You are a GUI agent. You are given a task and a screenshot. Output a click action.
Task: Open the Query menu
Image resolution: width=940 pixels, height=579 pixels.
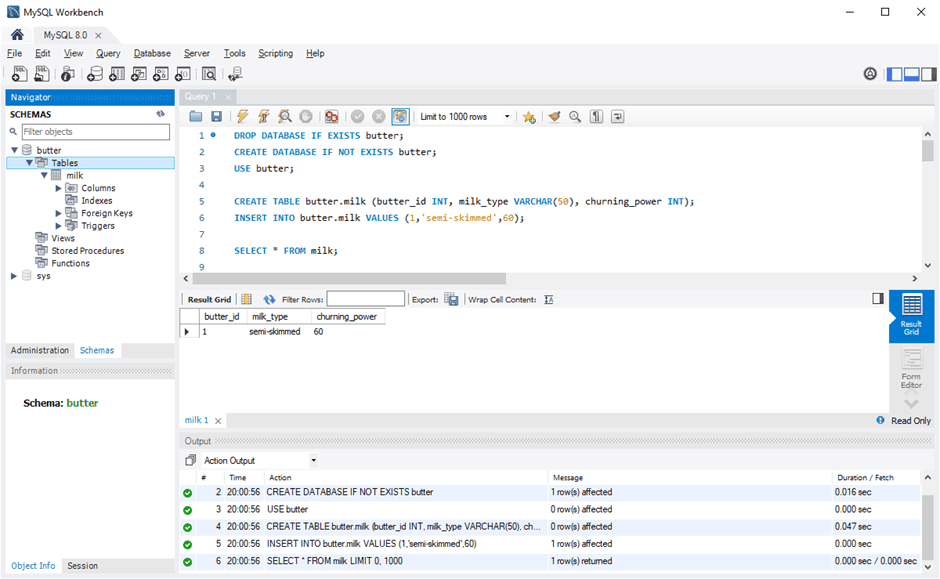(x=107, y=53)
